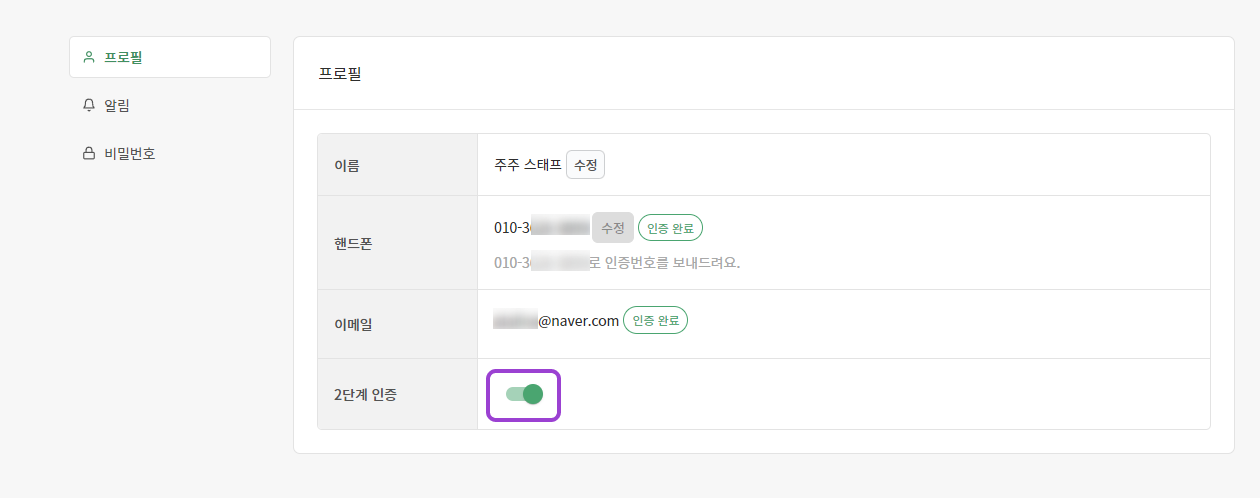
Task: Select the 핸드폰 row label
Action: (x=353, y=243)
